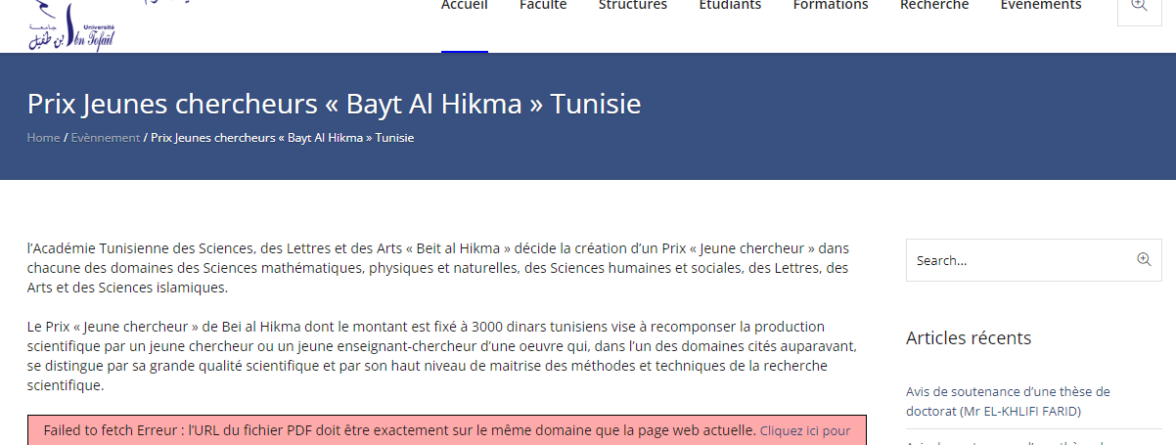Click the magnifier icon in sidebar search box

1144,260
